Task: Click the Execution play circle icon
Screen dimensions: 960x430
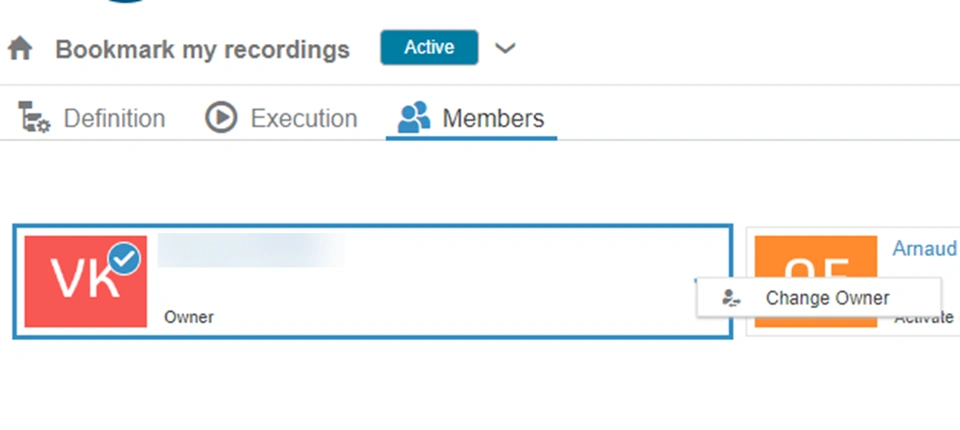Action: click(221, 117)
